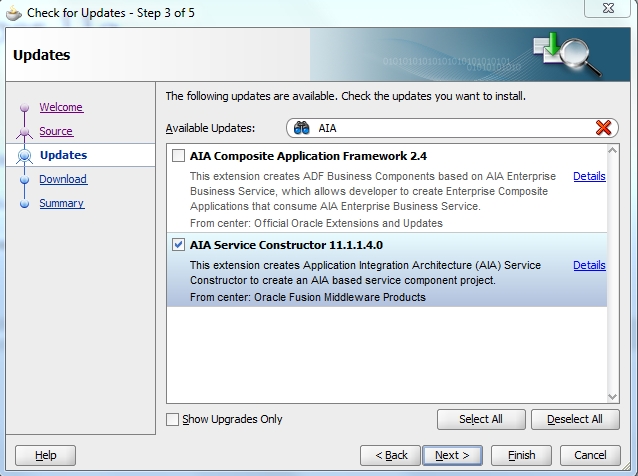
Task: Click the Summary step bullet marker
Action: click(24, 203)
